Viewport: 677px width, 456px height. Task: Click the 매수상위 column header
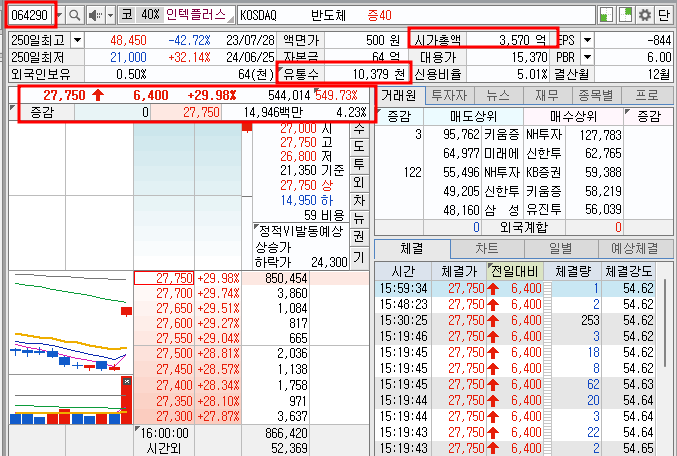pos(573,116)
